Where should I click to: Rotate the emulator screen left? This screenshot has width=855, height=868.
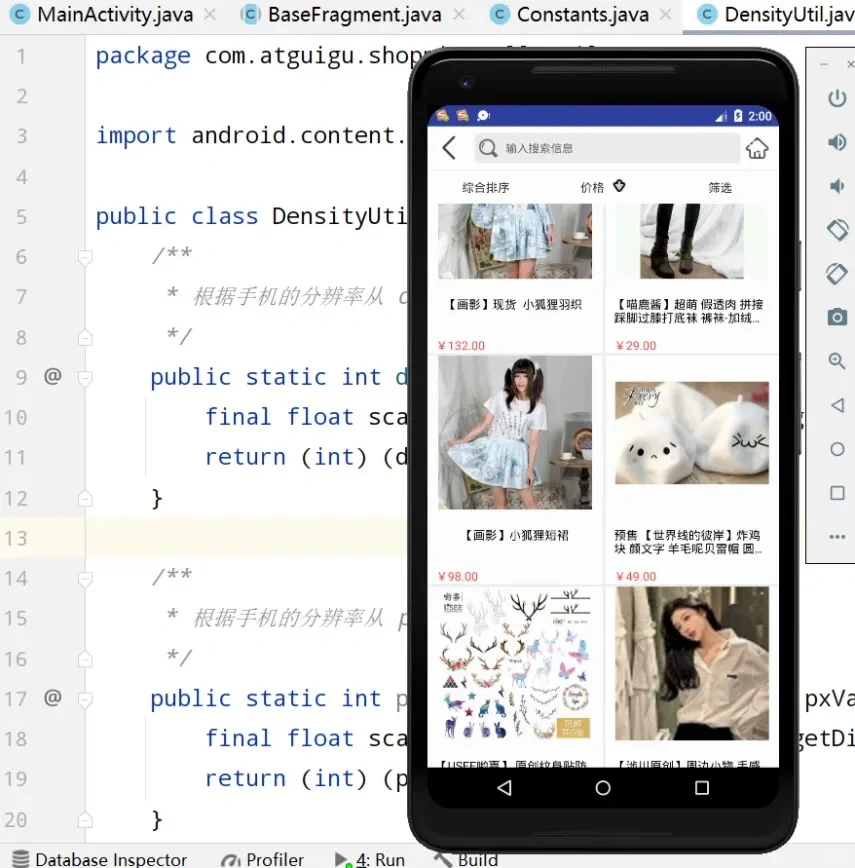coord(836,229)
